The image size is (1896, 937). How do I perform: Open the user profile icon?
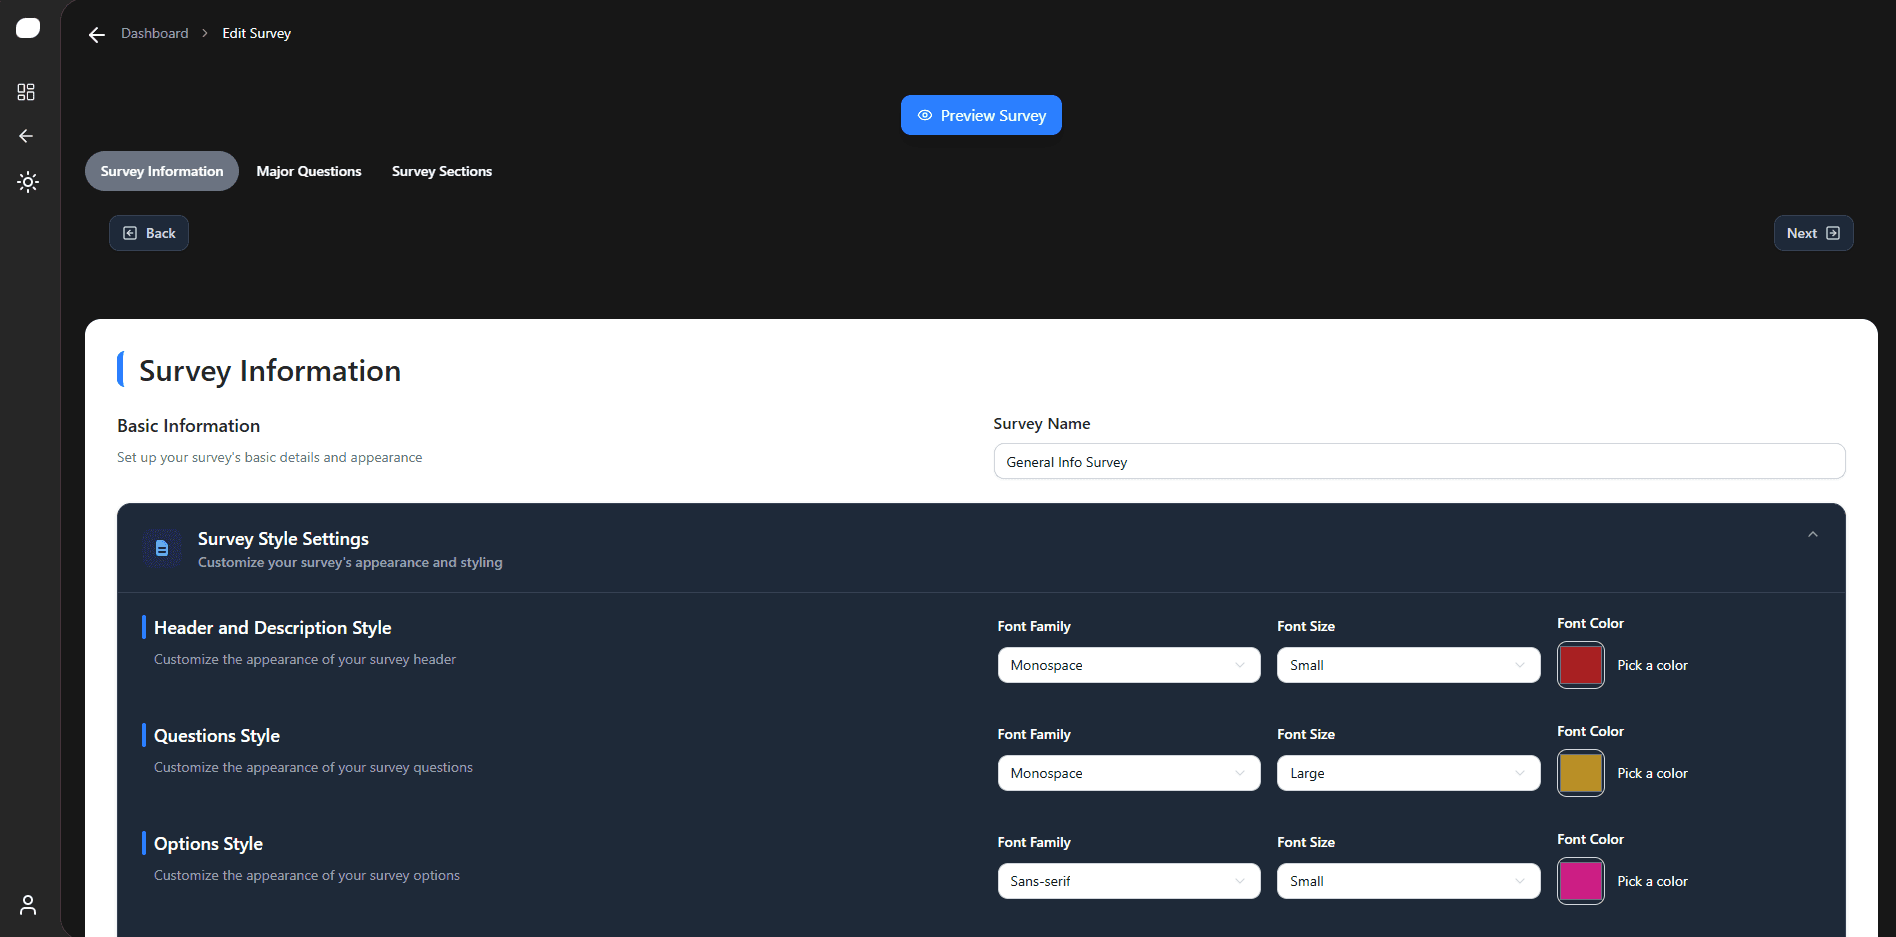28,905
